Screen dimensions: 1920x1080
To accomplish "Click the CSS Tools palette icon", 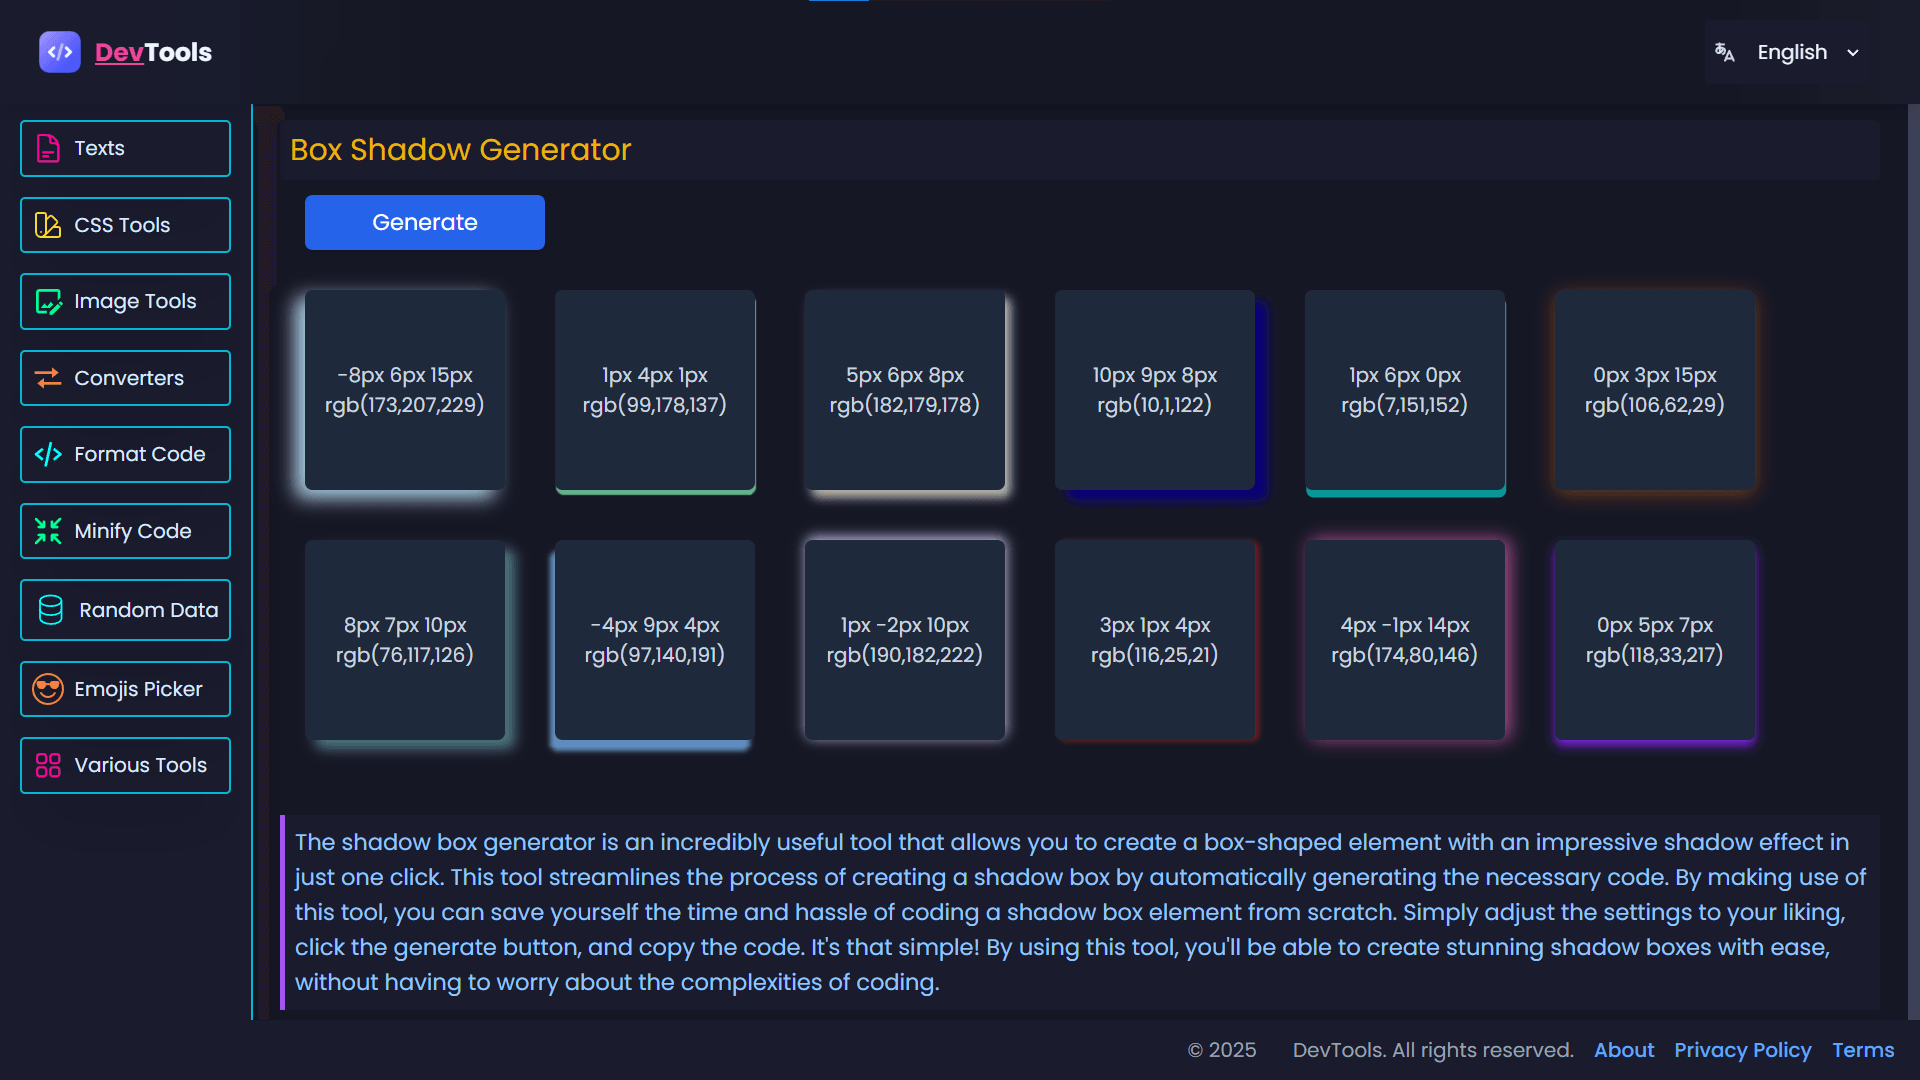I will pyautogui.click(x=48, y=225).
